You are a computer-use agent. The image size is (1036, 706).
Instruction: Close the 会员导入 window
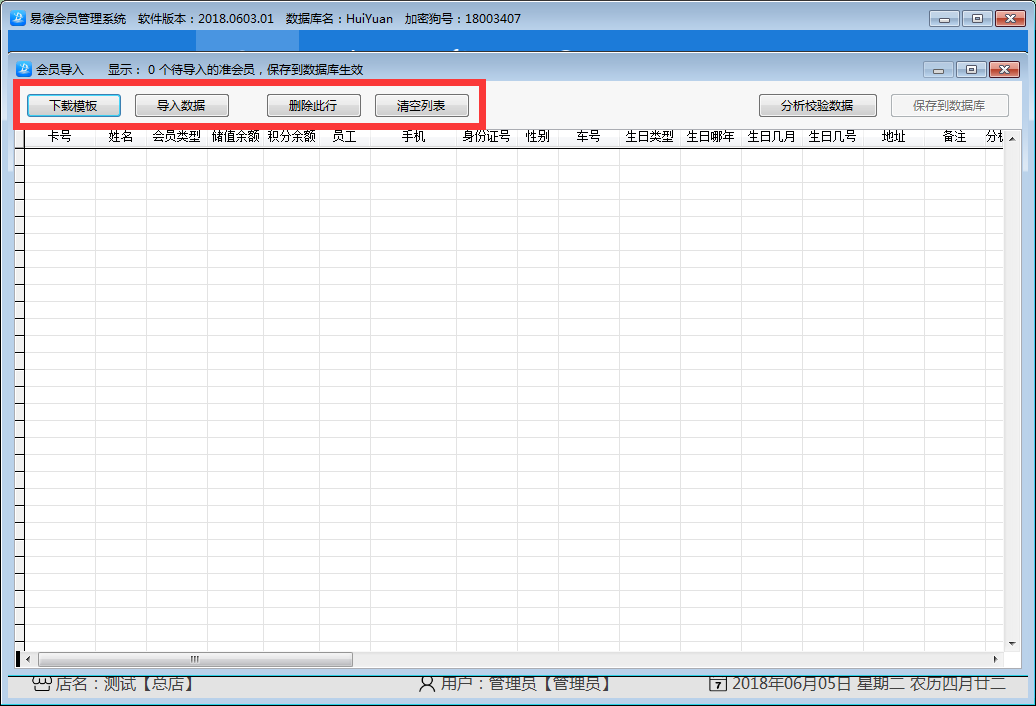(1004, 69)
